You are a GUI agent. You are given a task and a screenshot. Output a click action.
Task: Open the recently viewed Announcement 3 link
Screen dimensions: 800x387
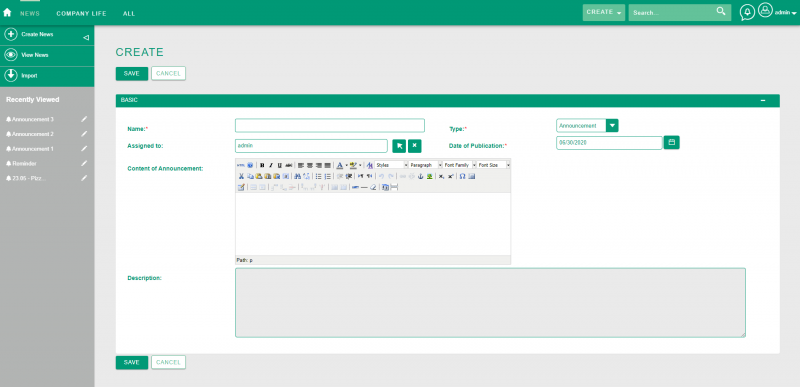pyautogui.click(x=33, y=119)
